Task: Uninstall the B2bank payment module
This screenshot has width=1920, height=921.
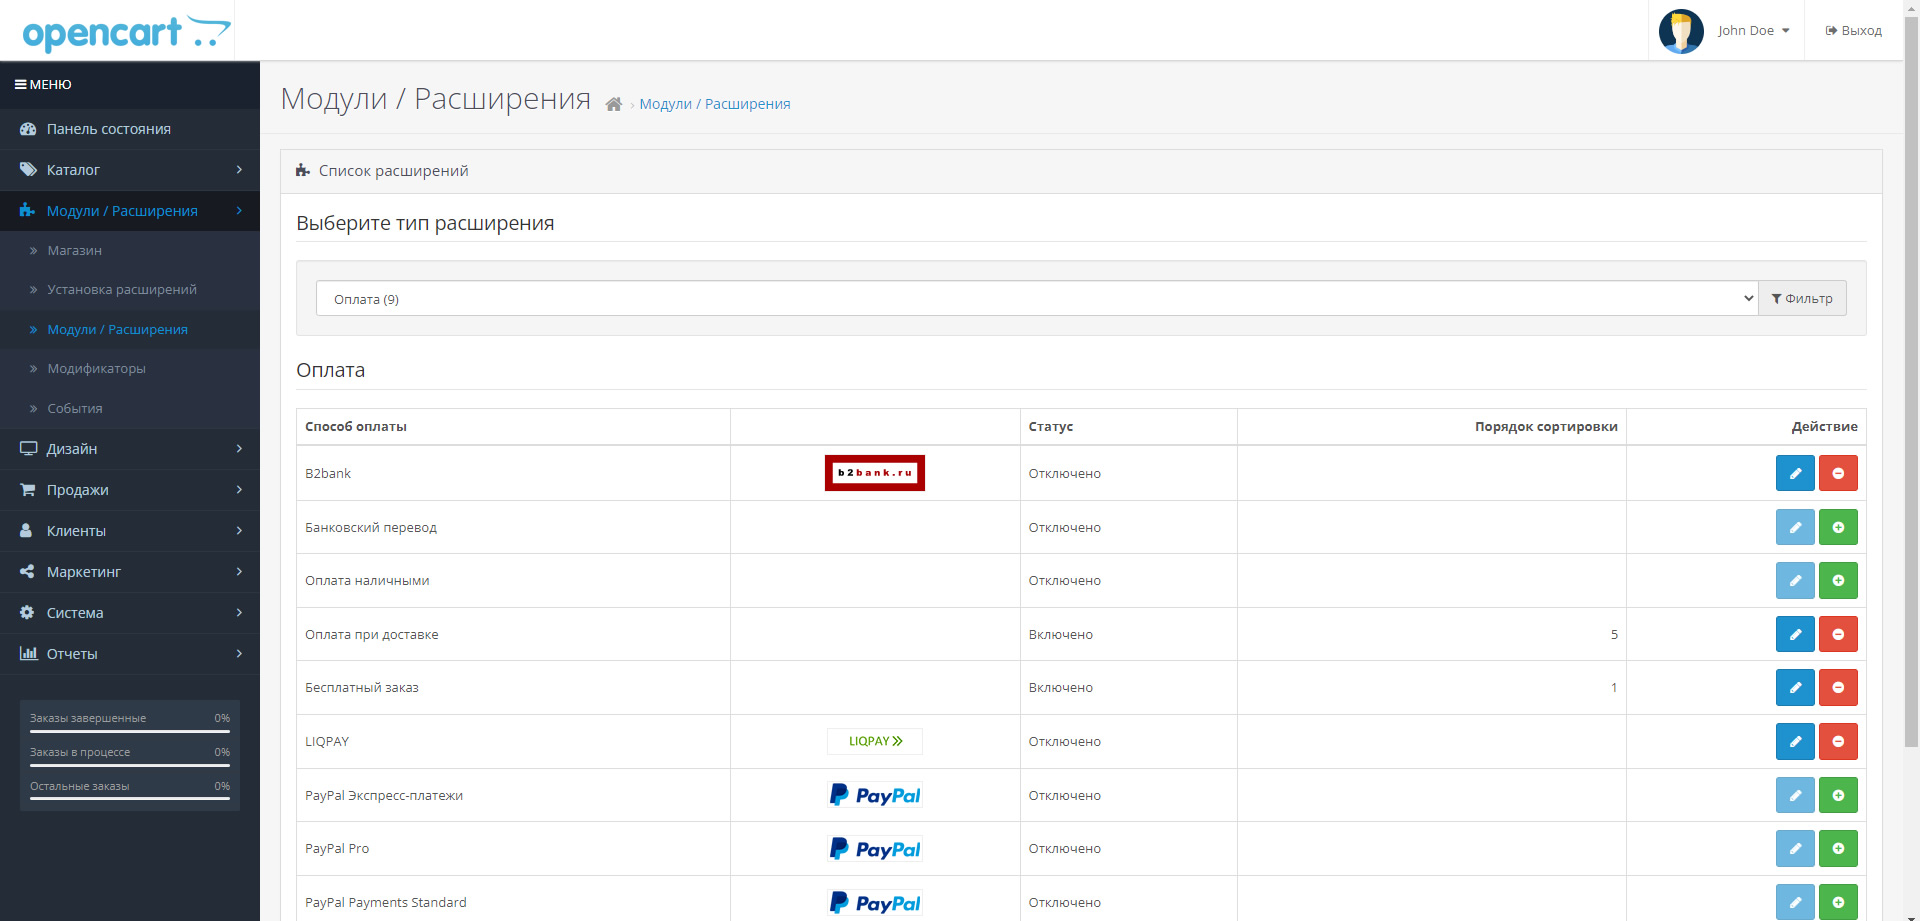Action: click(1838, 473)
